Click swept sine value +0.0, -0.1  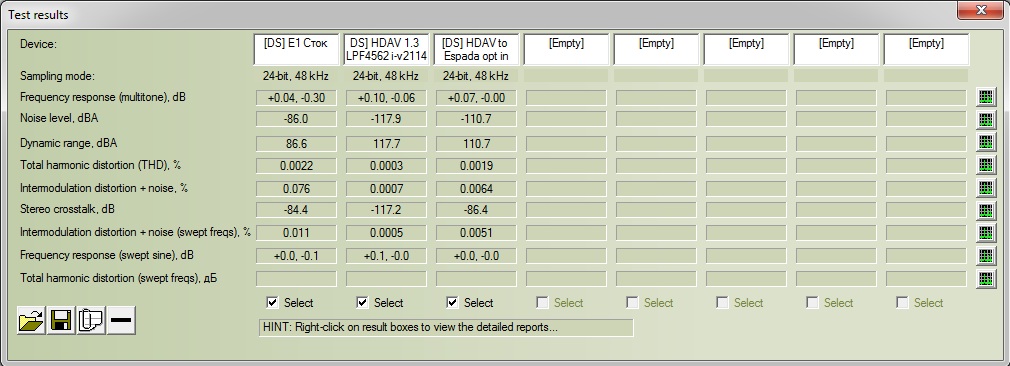click(x=296, y=256)
